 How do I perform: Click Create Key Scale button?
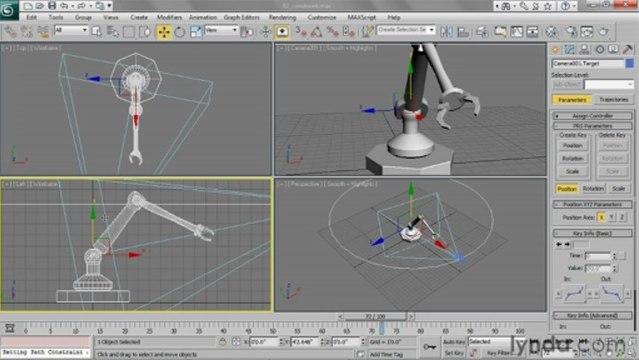pos(572,172)
